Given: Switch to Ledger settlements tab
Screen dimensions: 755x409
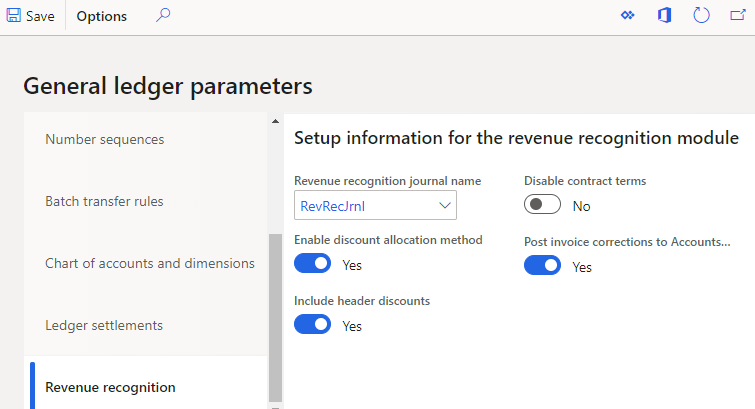Looking at the screenshot, I should [104, 325].
